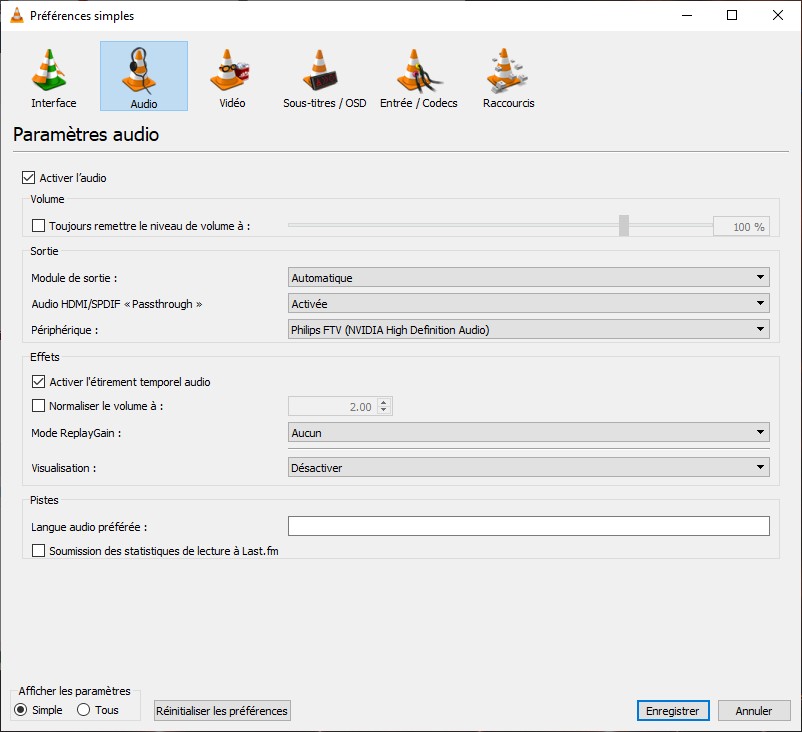Enable Normaliser le volume option
This screenshot has height=732, width=802.
click(39, 406)
